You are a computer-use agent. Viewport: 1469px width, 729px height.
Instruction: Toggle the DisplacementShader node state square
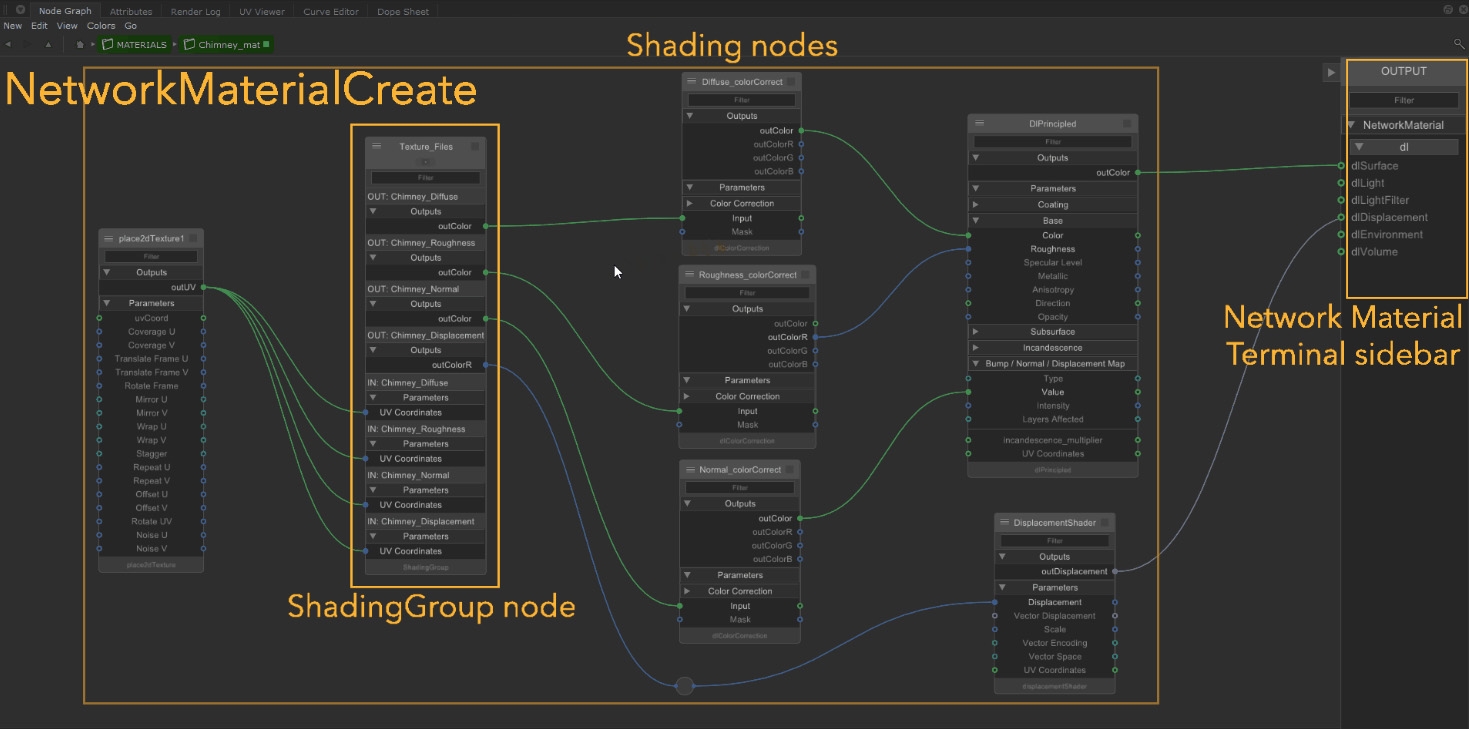click(x=1104, y=522)
